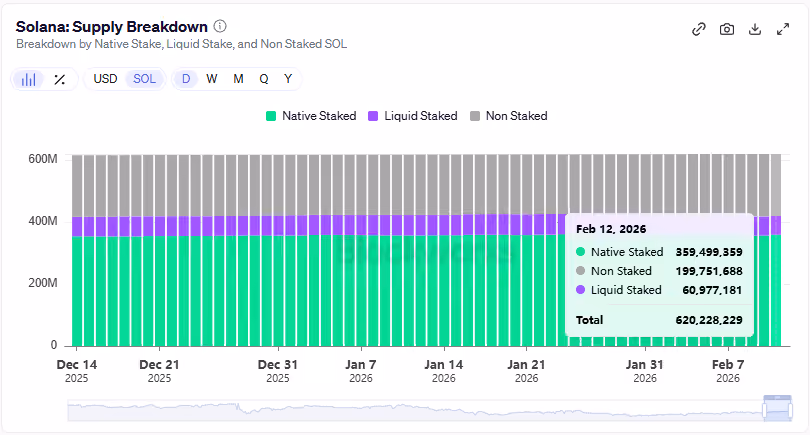The height and width of the screenshot is (435, 810).
Task: Toggle Non Staked series in legend
Action: tap(509, 116)
